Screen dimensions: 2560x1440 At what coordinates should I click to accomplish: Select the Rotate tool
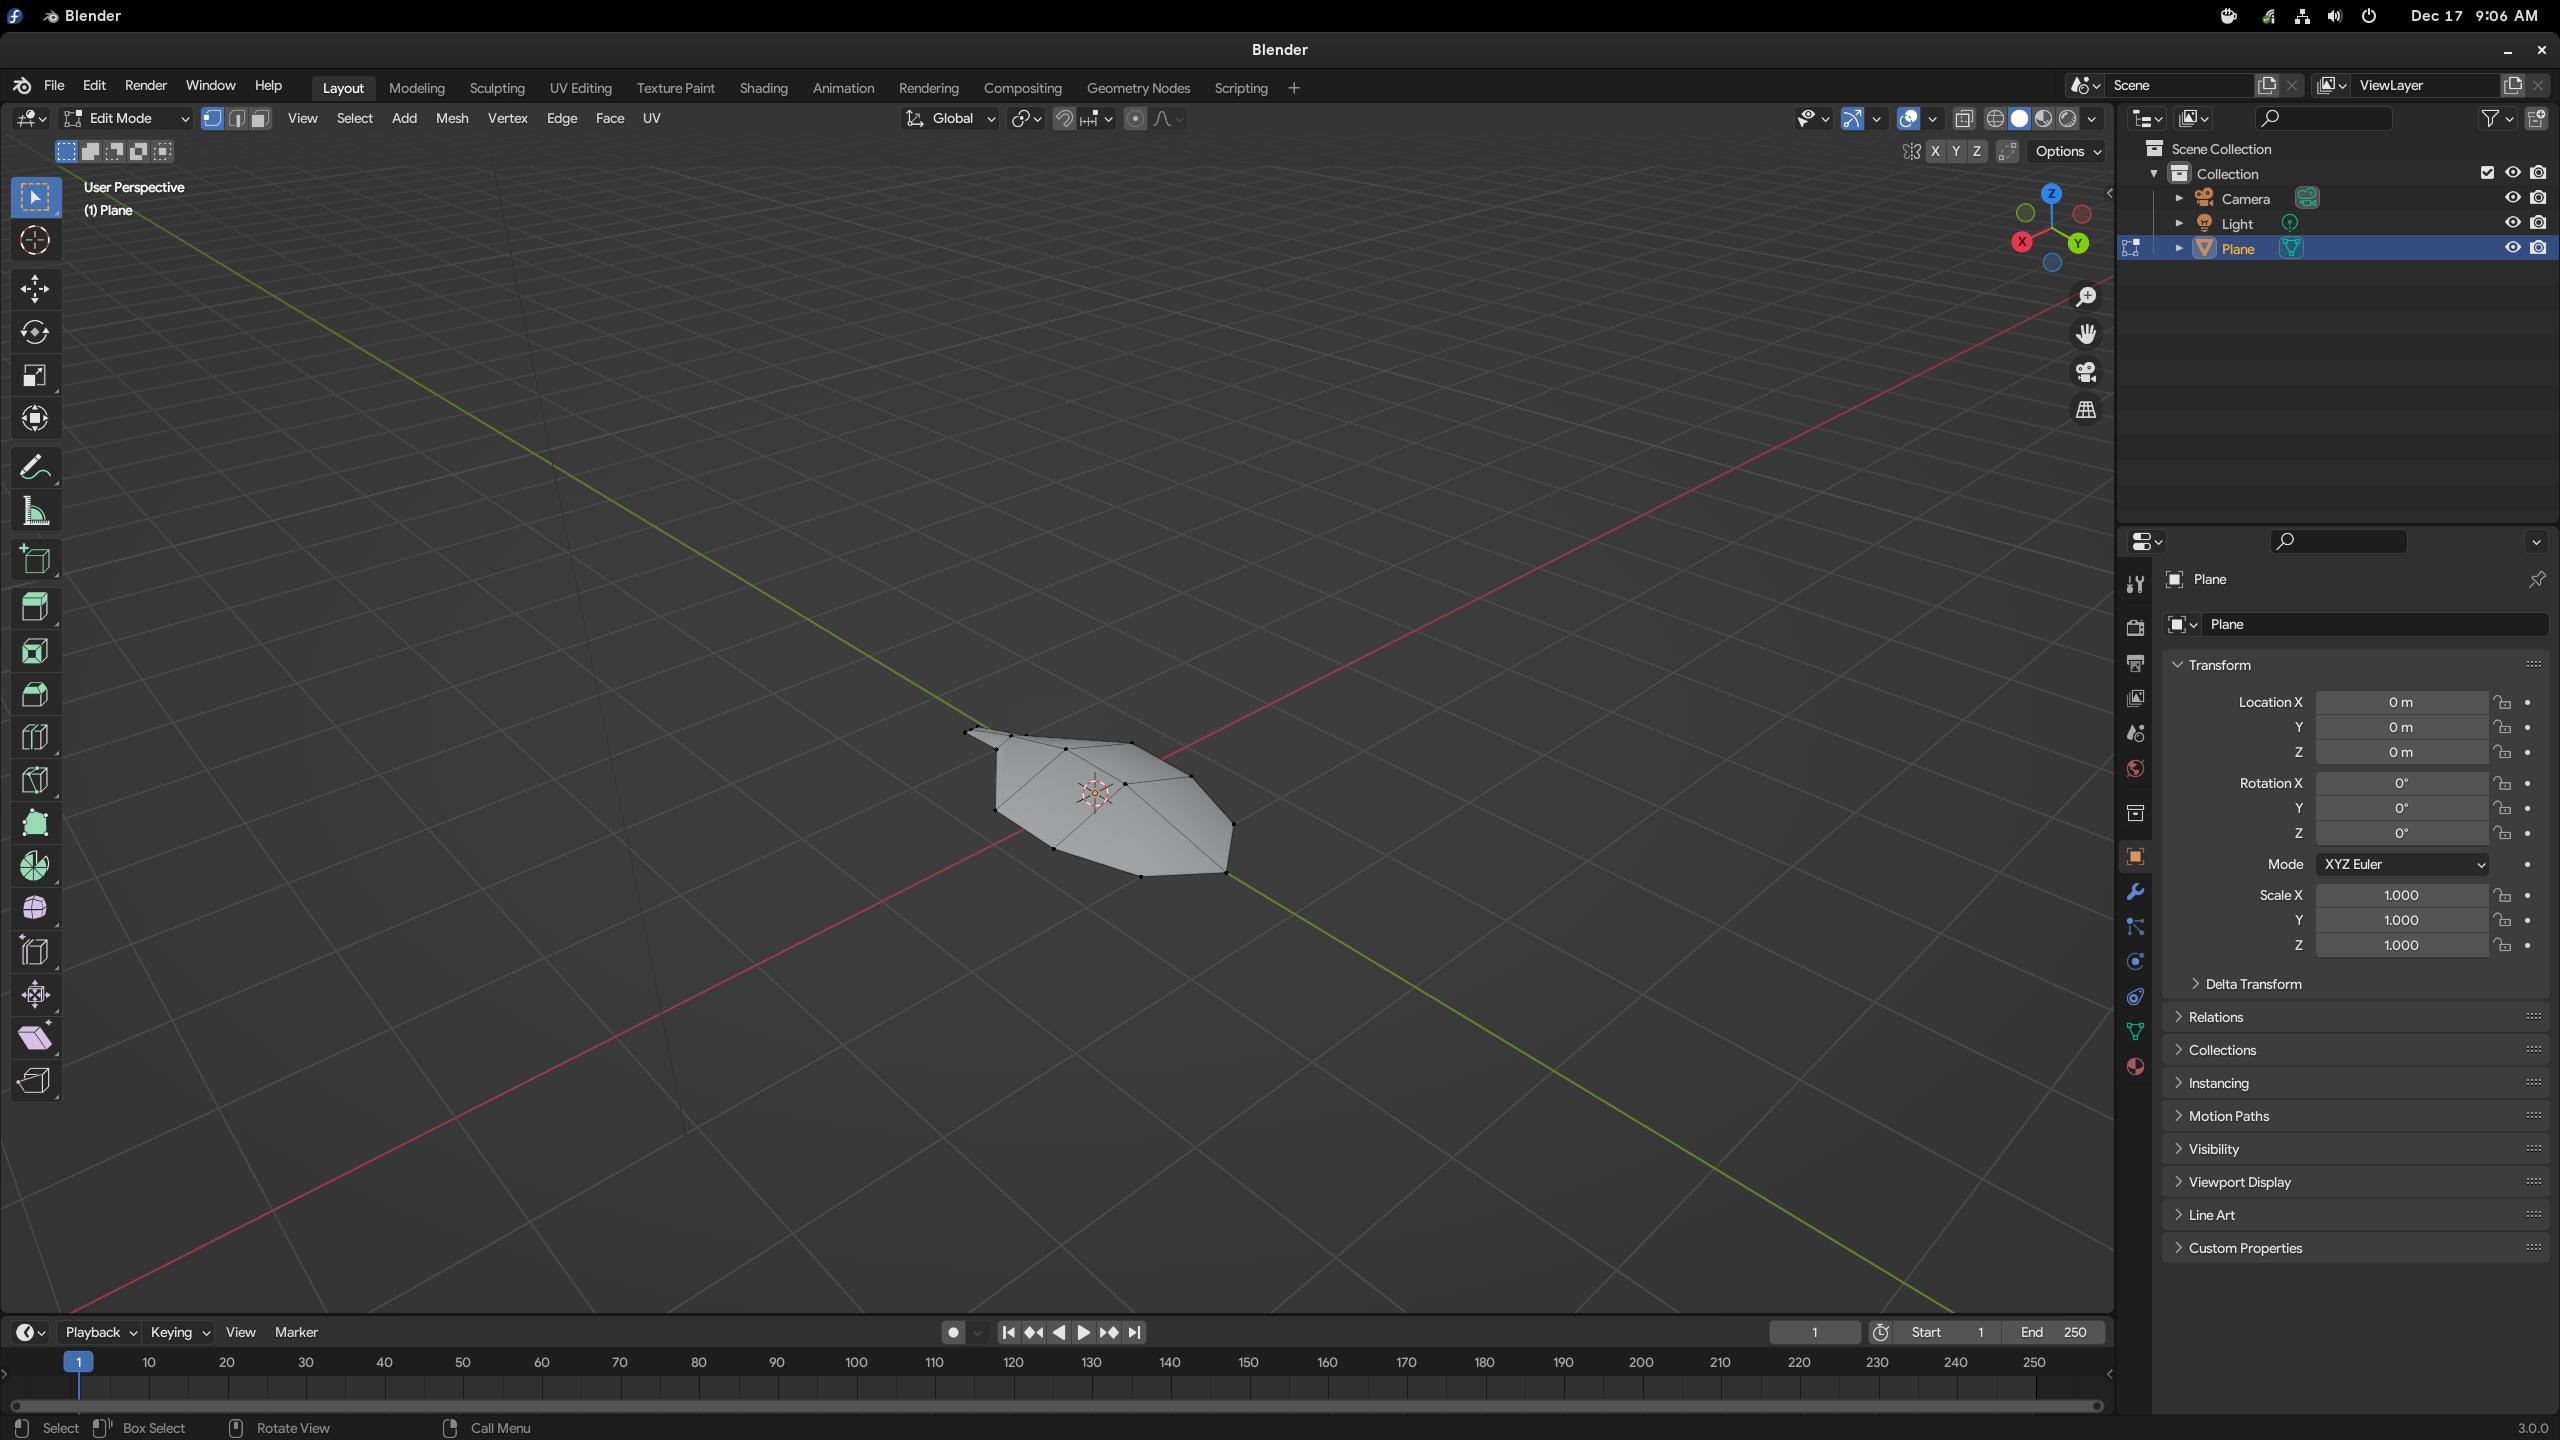[x=35, y=332]
